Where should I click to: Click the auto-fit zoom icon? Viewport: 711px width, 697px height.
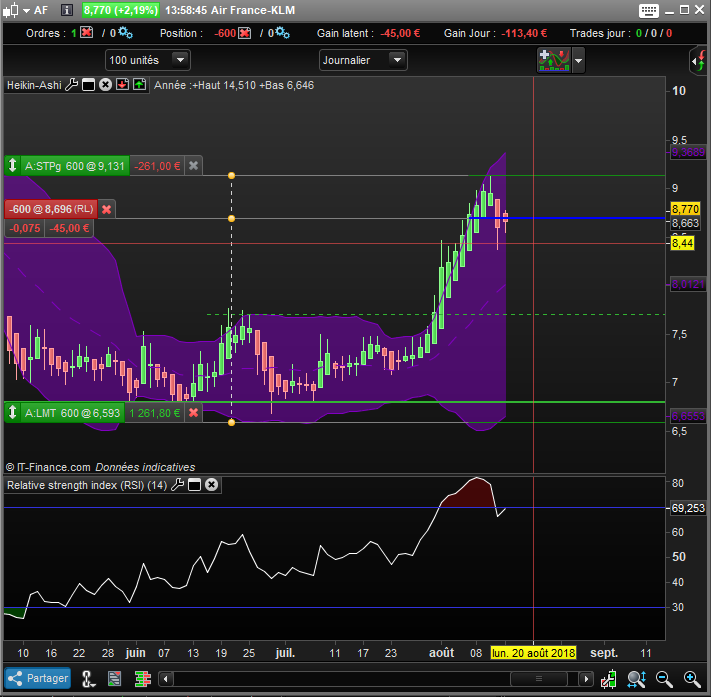(637, 679)
